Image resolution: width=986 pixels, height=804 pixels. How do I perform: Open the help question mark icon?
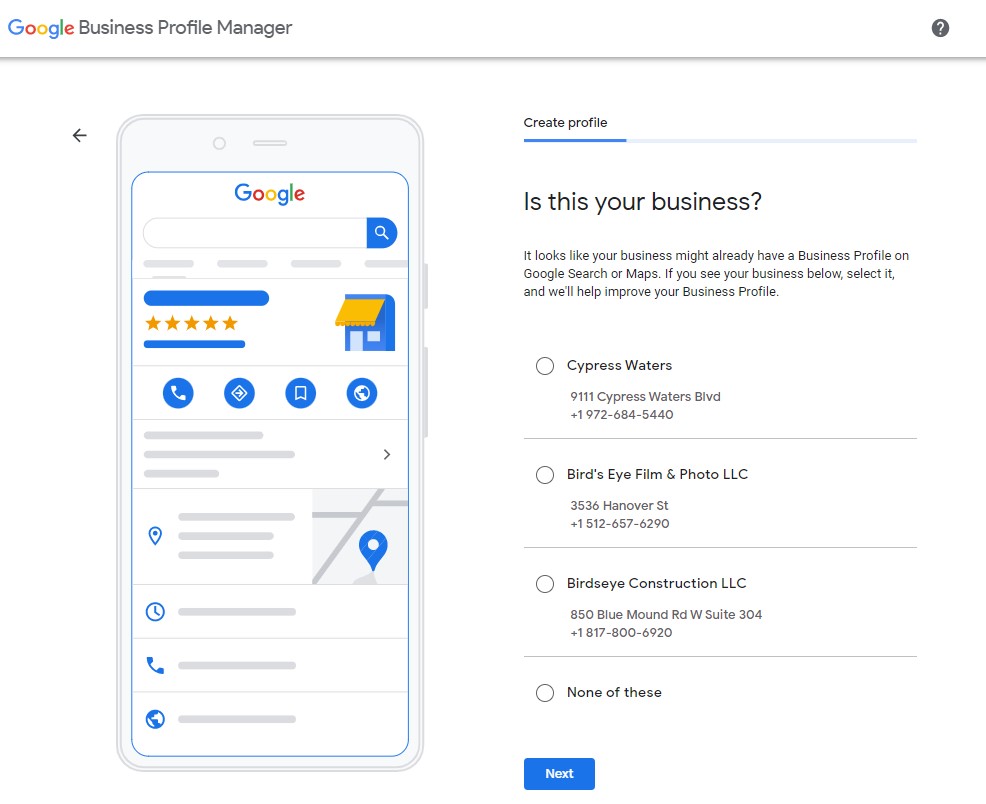click(940, 28)
